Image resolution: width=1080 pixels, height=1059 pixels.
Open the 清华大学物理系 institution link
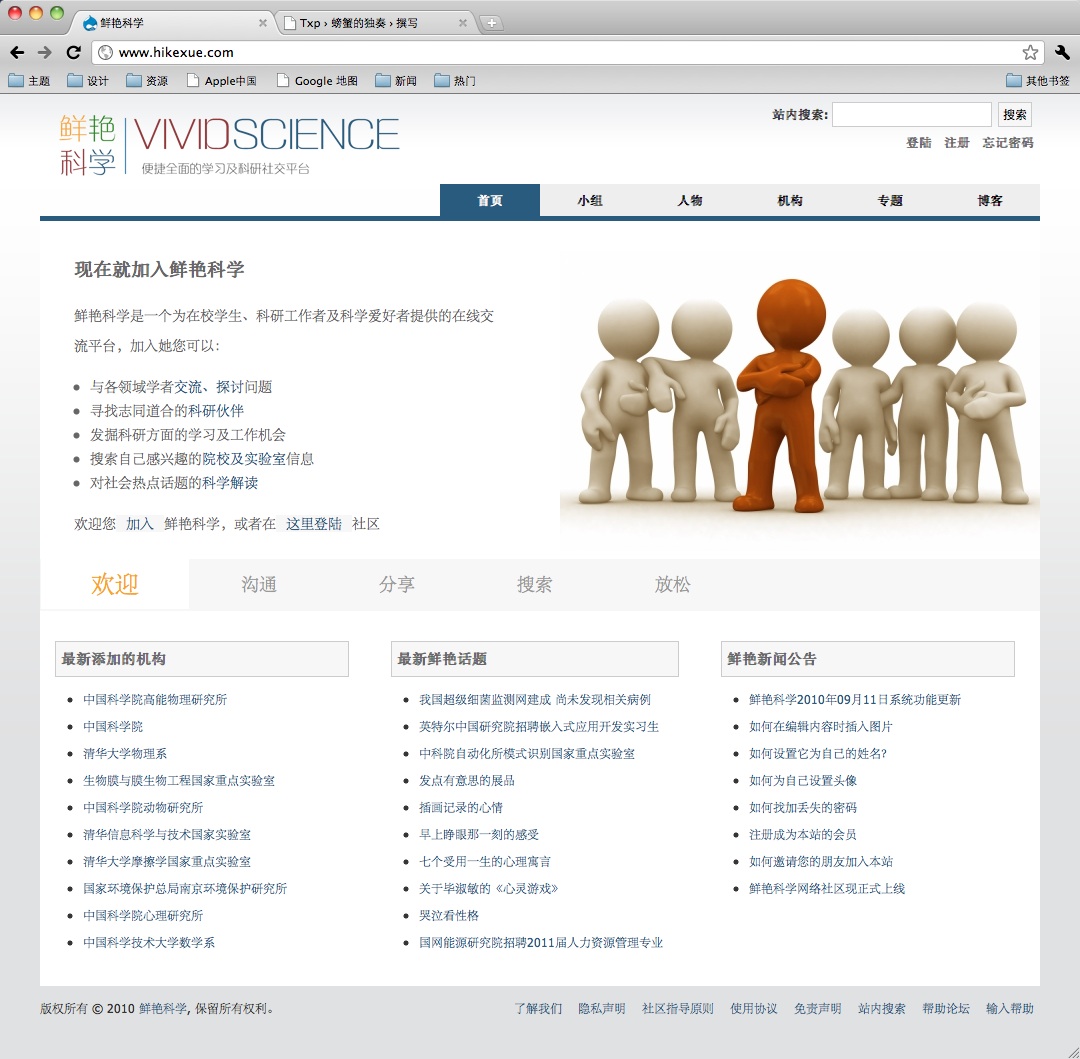tap(125, 754)
